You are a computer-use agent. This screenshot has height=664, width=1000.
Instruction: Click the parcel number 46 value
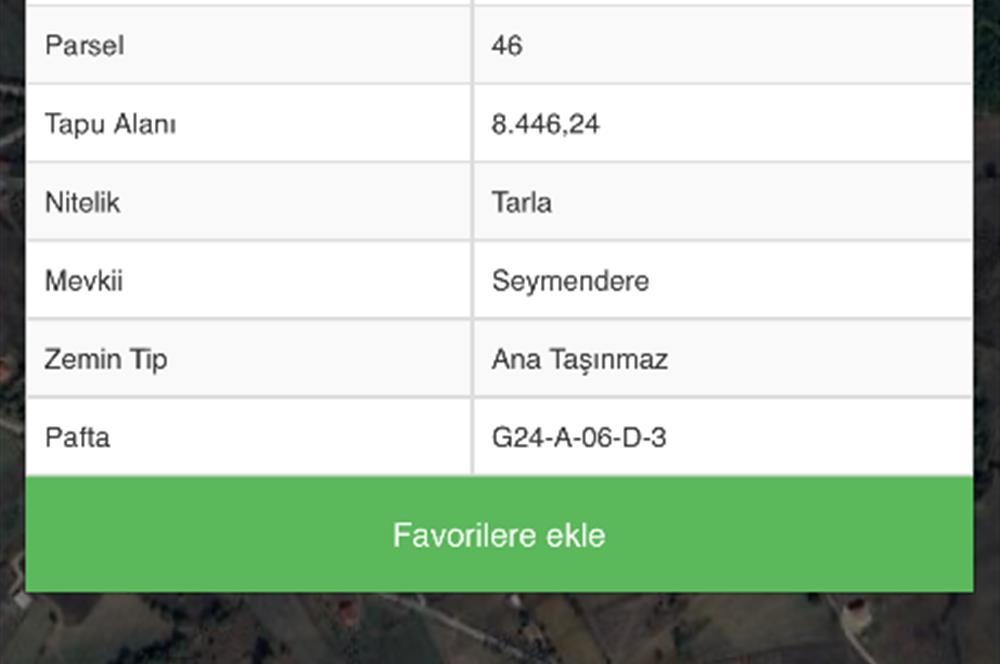tap(507, 45)
